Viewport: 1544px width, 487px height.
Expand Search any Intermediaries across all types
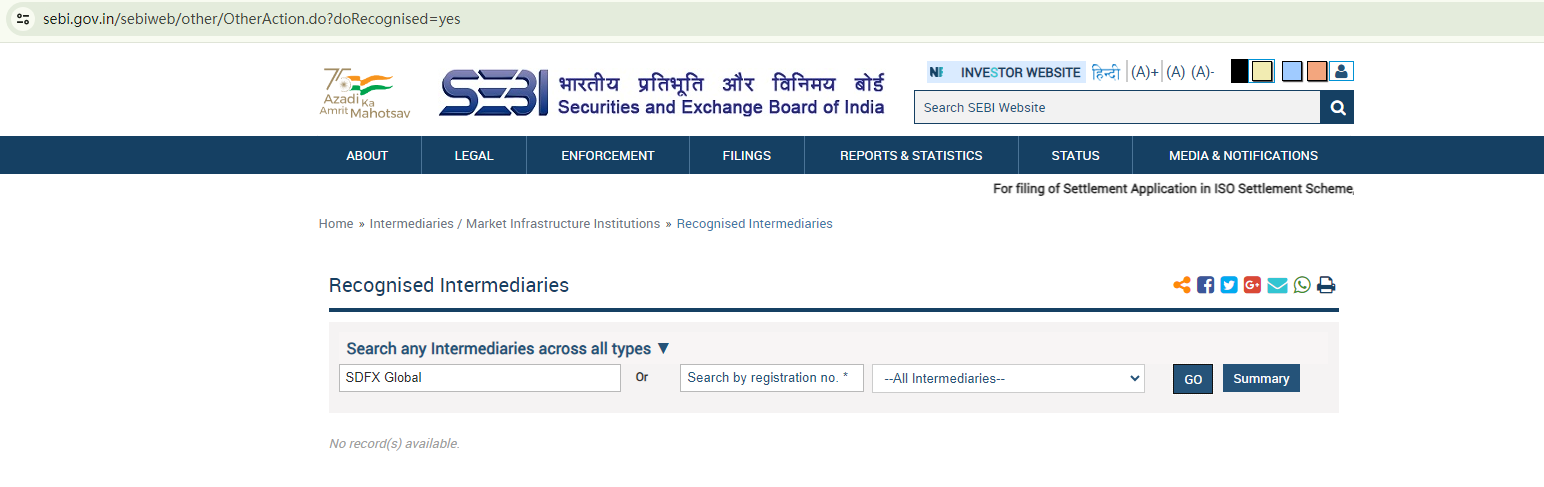point(508,348)
